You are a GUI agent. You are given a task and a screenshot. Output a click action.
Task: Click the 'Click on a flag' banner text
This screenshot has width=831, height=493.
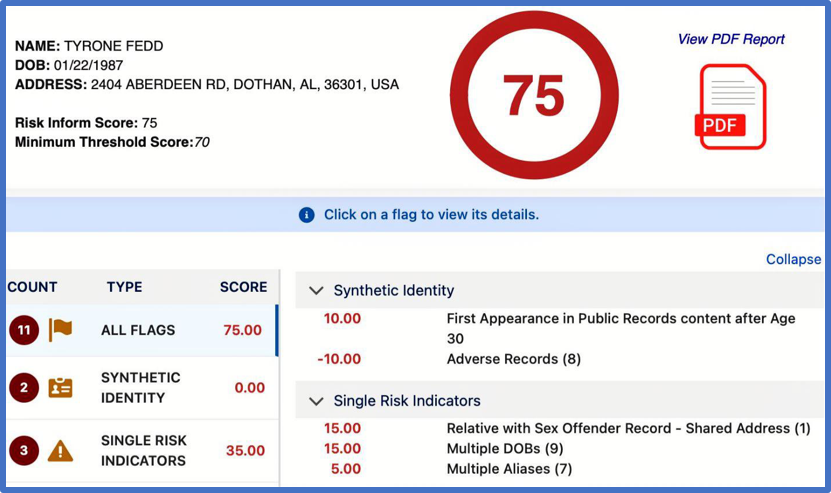point(431,215)
